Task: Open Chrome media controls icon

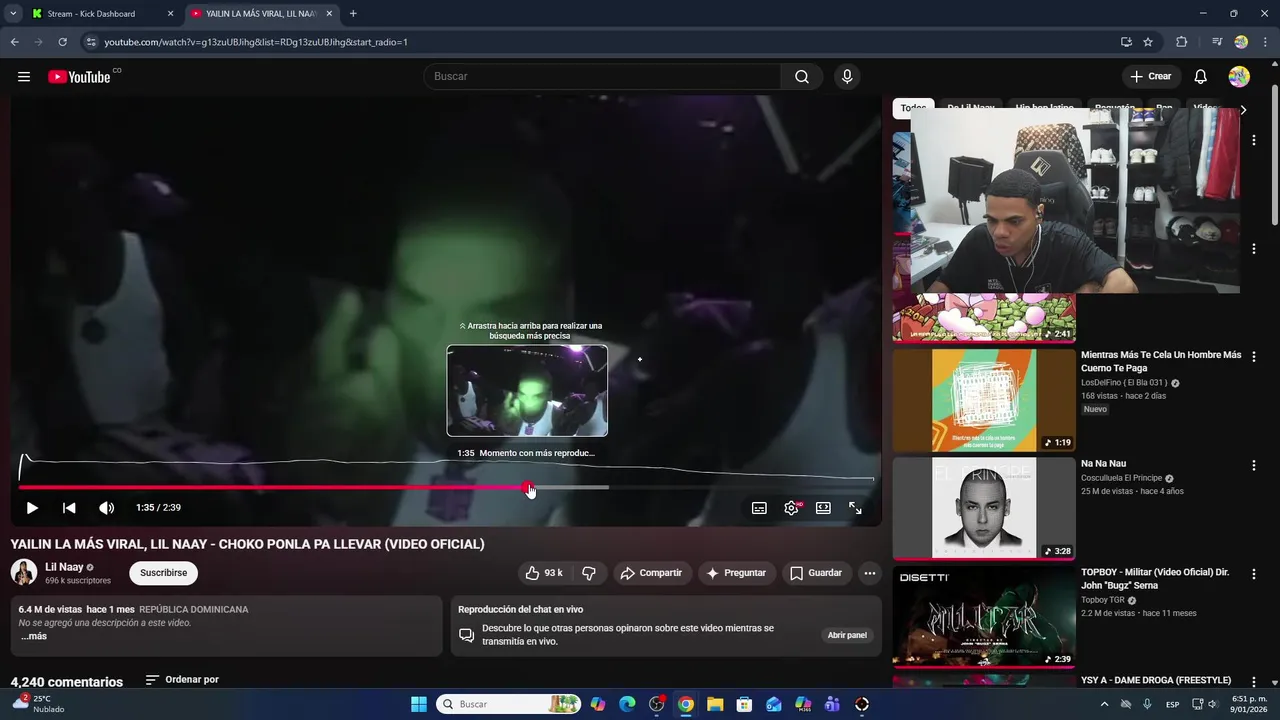Action: coord(1216,42)
